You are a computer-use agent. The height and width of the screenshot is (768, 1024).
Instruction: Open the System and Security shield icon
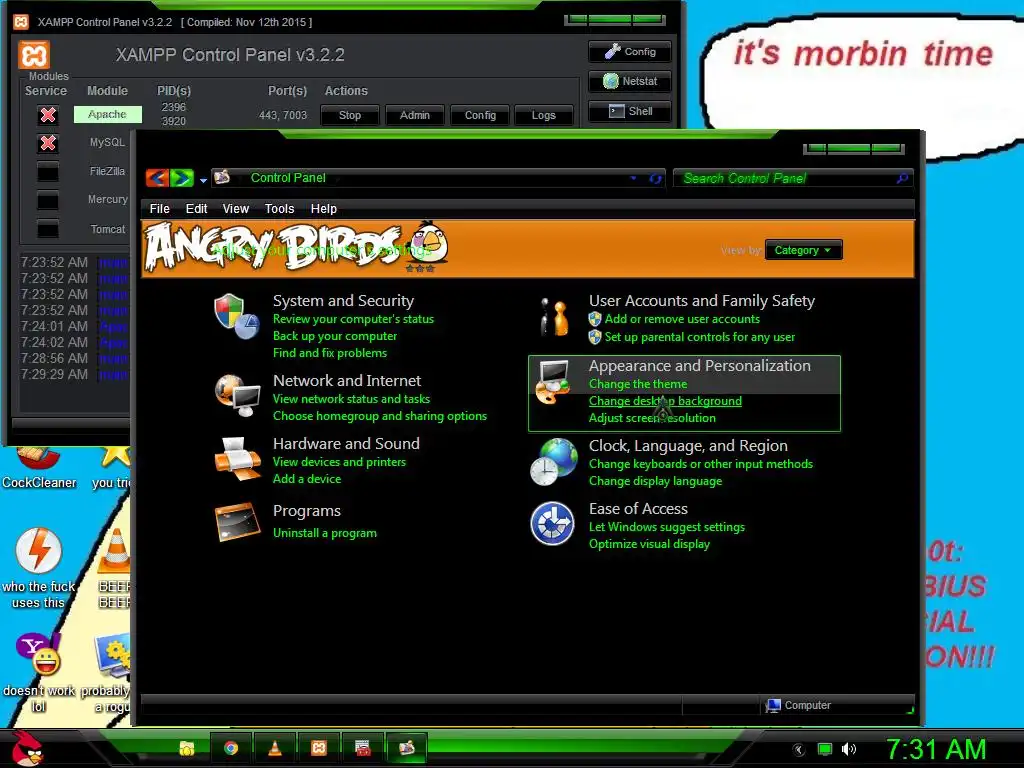coord(236,317)
